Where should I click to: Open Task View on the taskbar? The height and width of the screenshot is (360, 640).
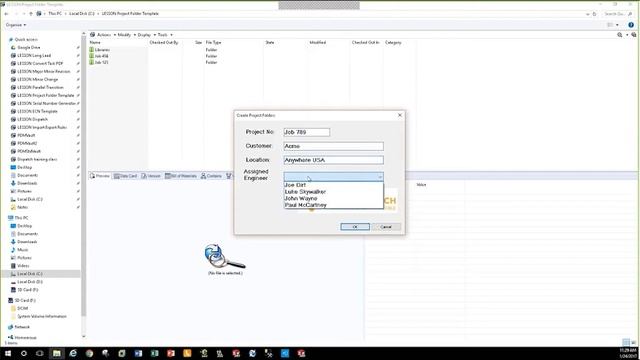click(40, 353)
